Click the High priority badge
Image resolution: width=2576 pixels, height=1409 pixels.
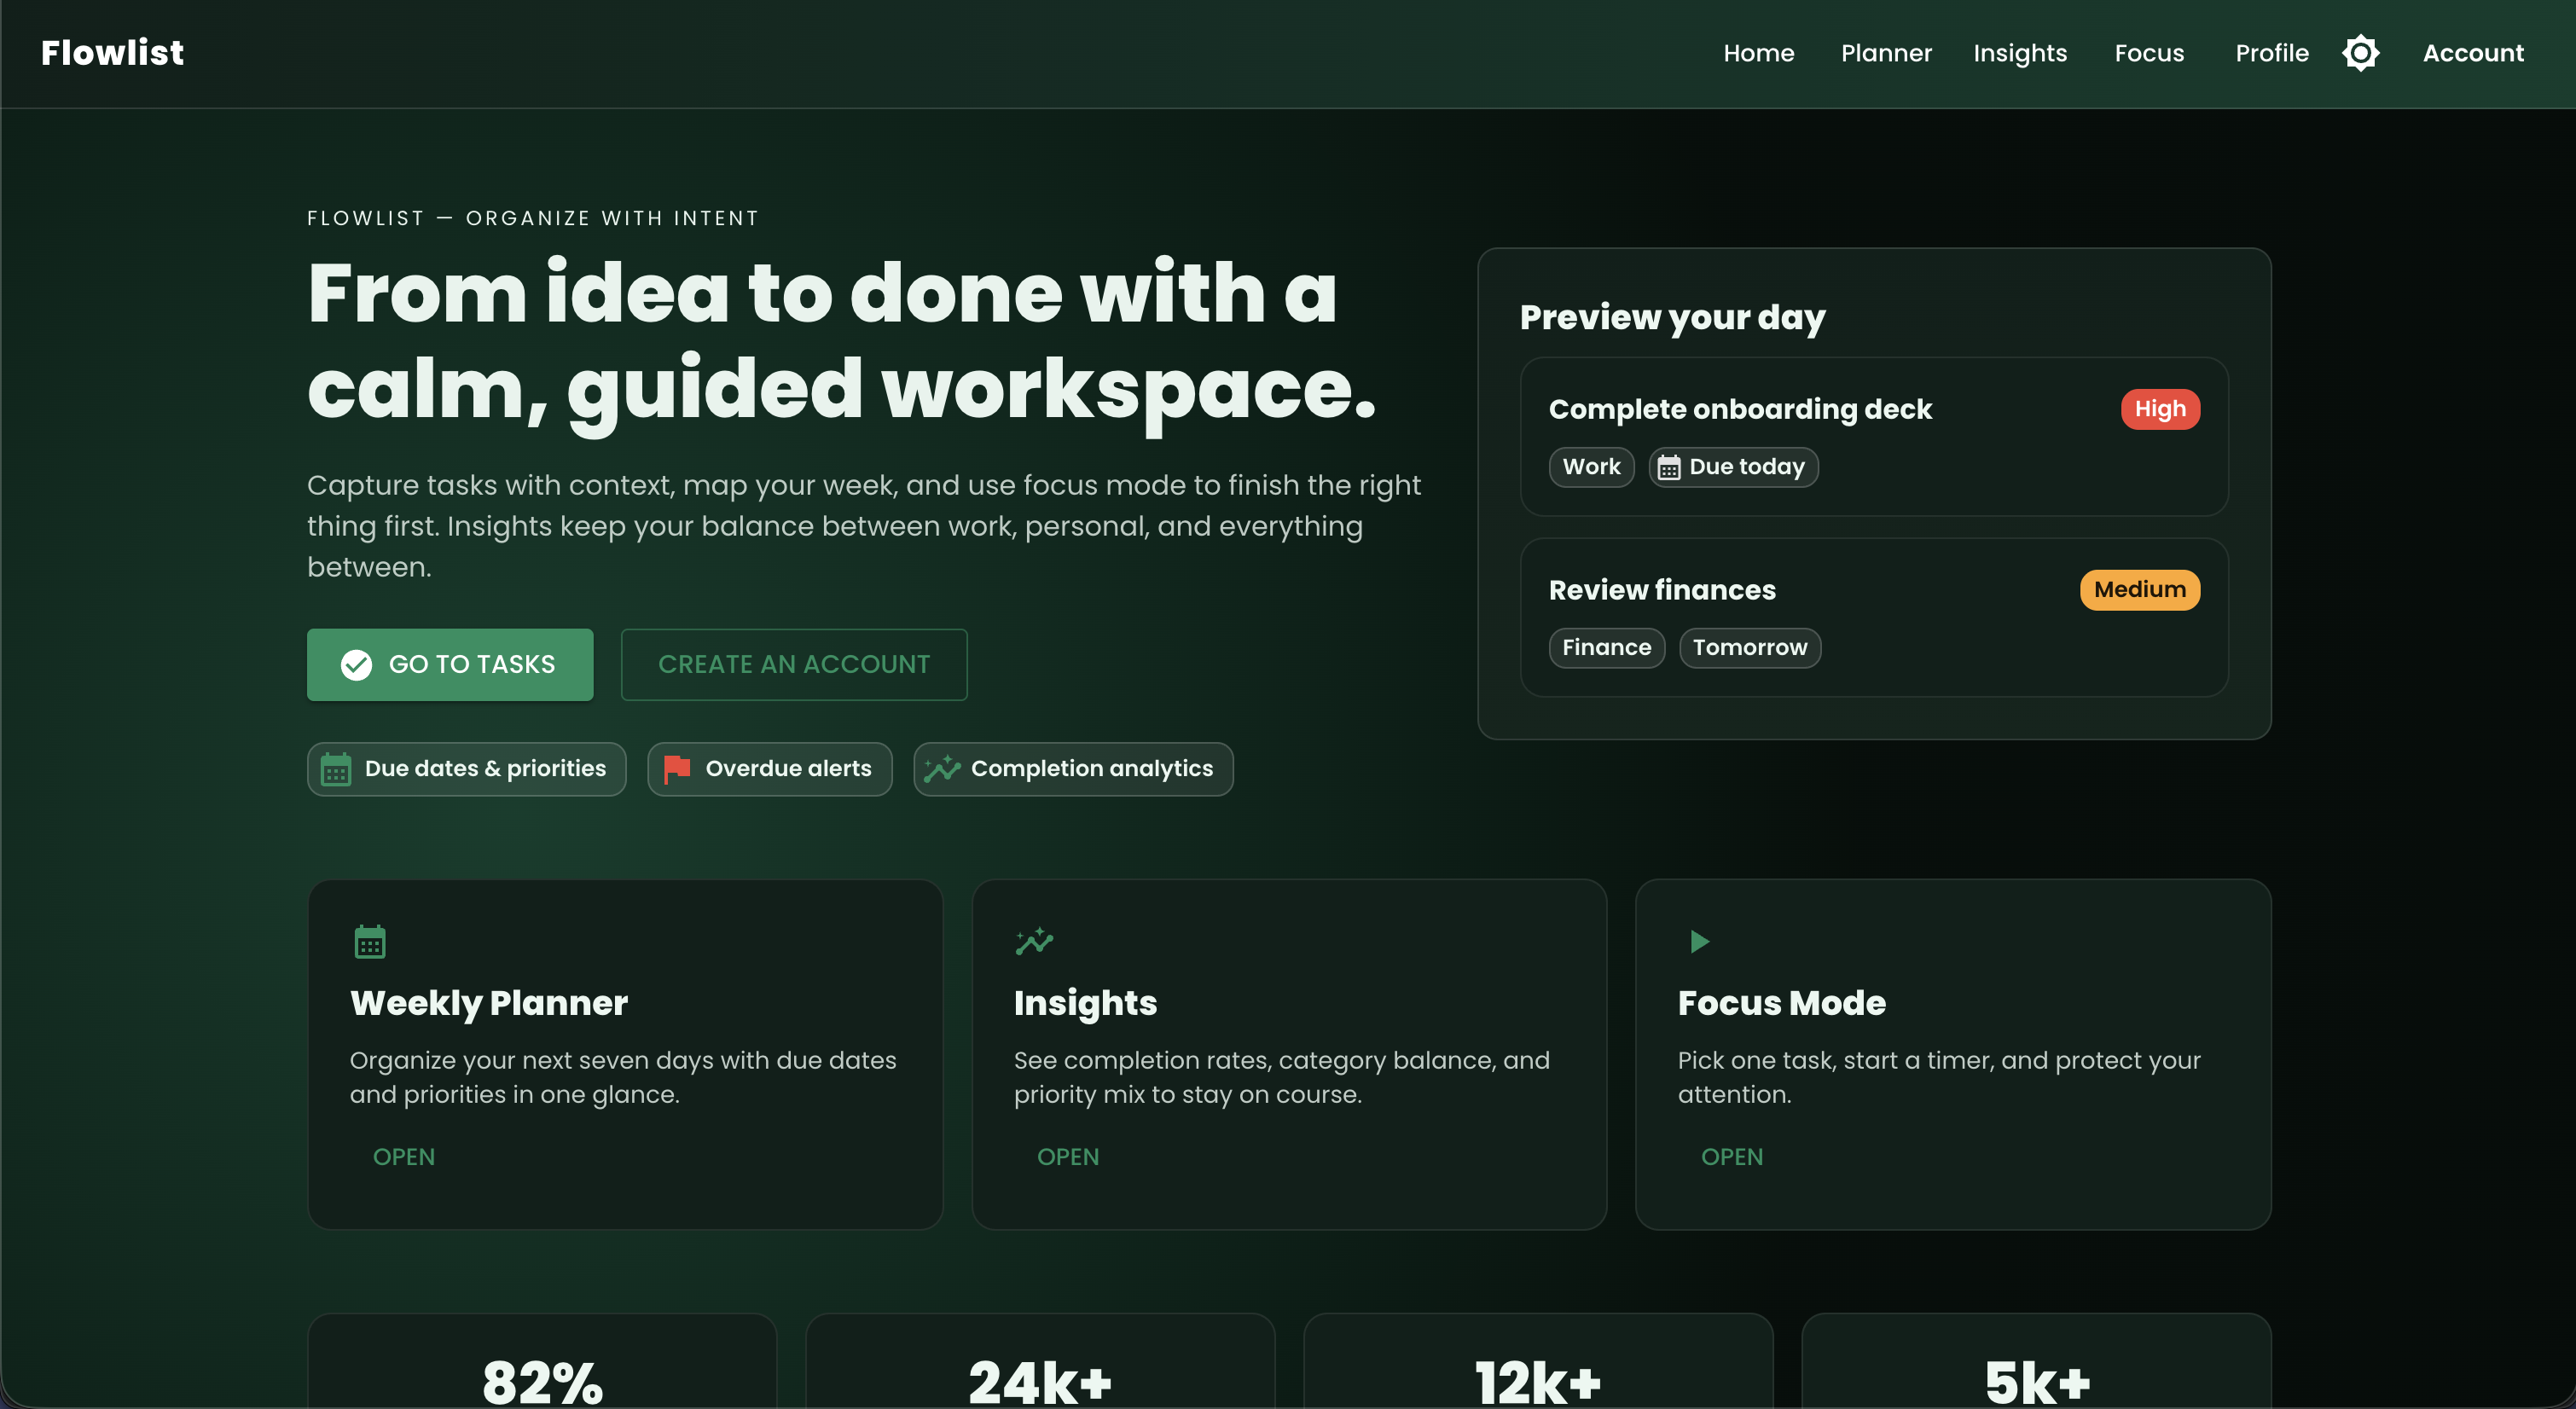(x=2160, y=408)
